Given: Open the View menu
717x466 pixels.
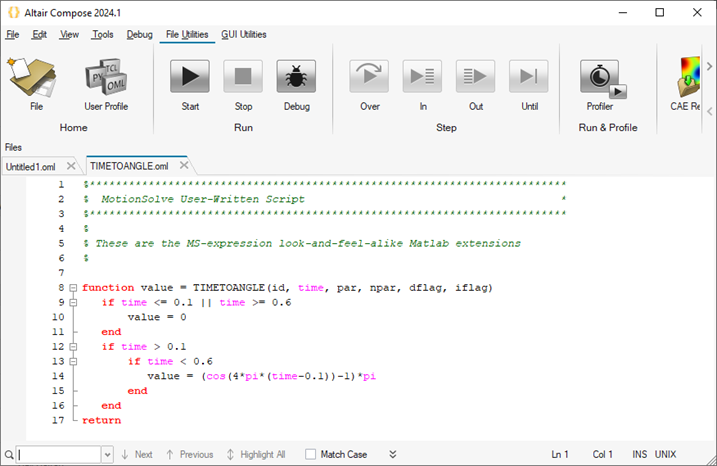Looking at the screenshot, I should click(69, 34).
